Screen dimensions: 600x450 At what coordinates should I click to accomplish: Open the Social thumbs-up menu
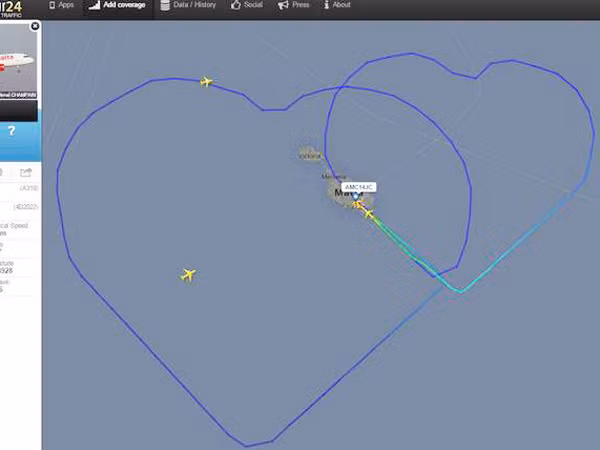click(247, 5)
